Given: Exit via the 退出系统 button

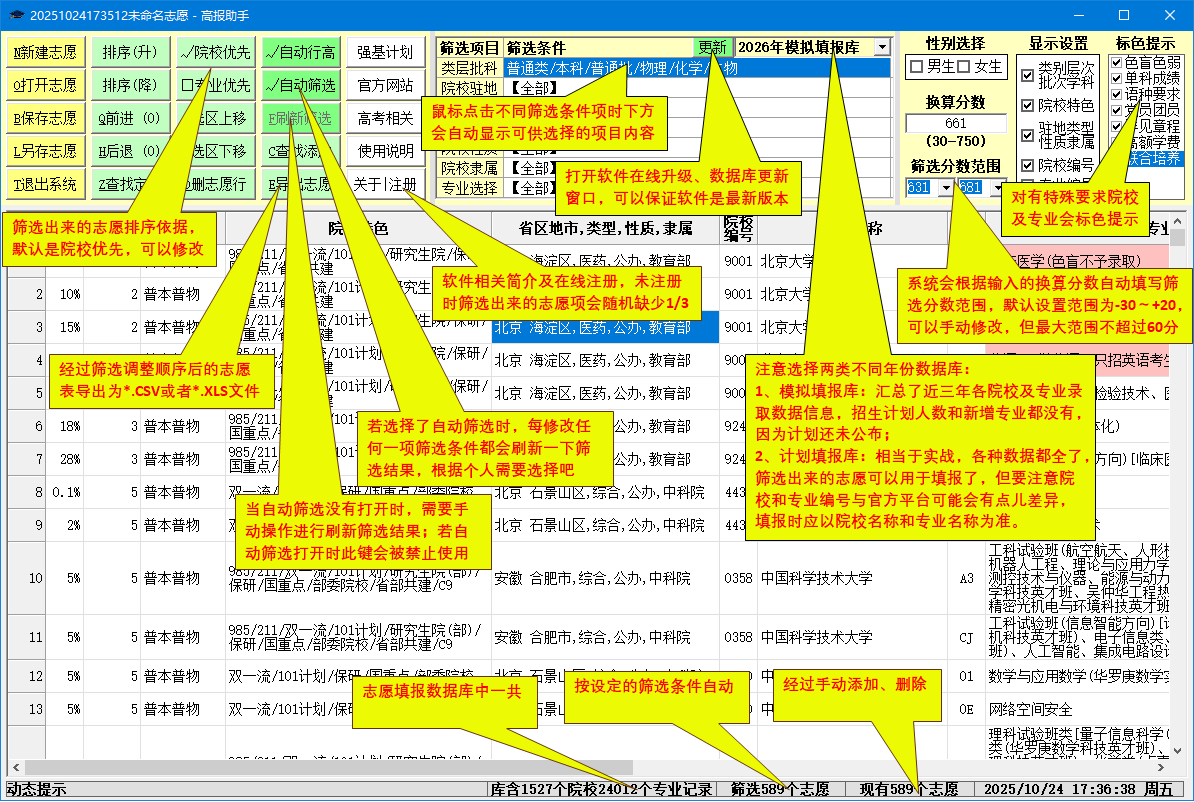Looking at the screenshot, I should [45, 184].
